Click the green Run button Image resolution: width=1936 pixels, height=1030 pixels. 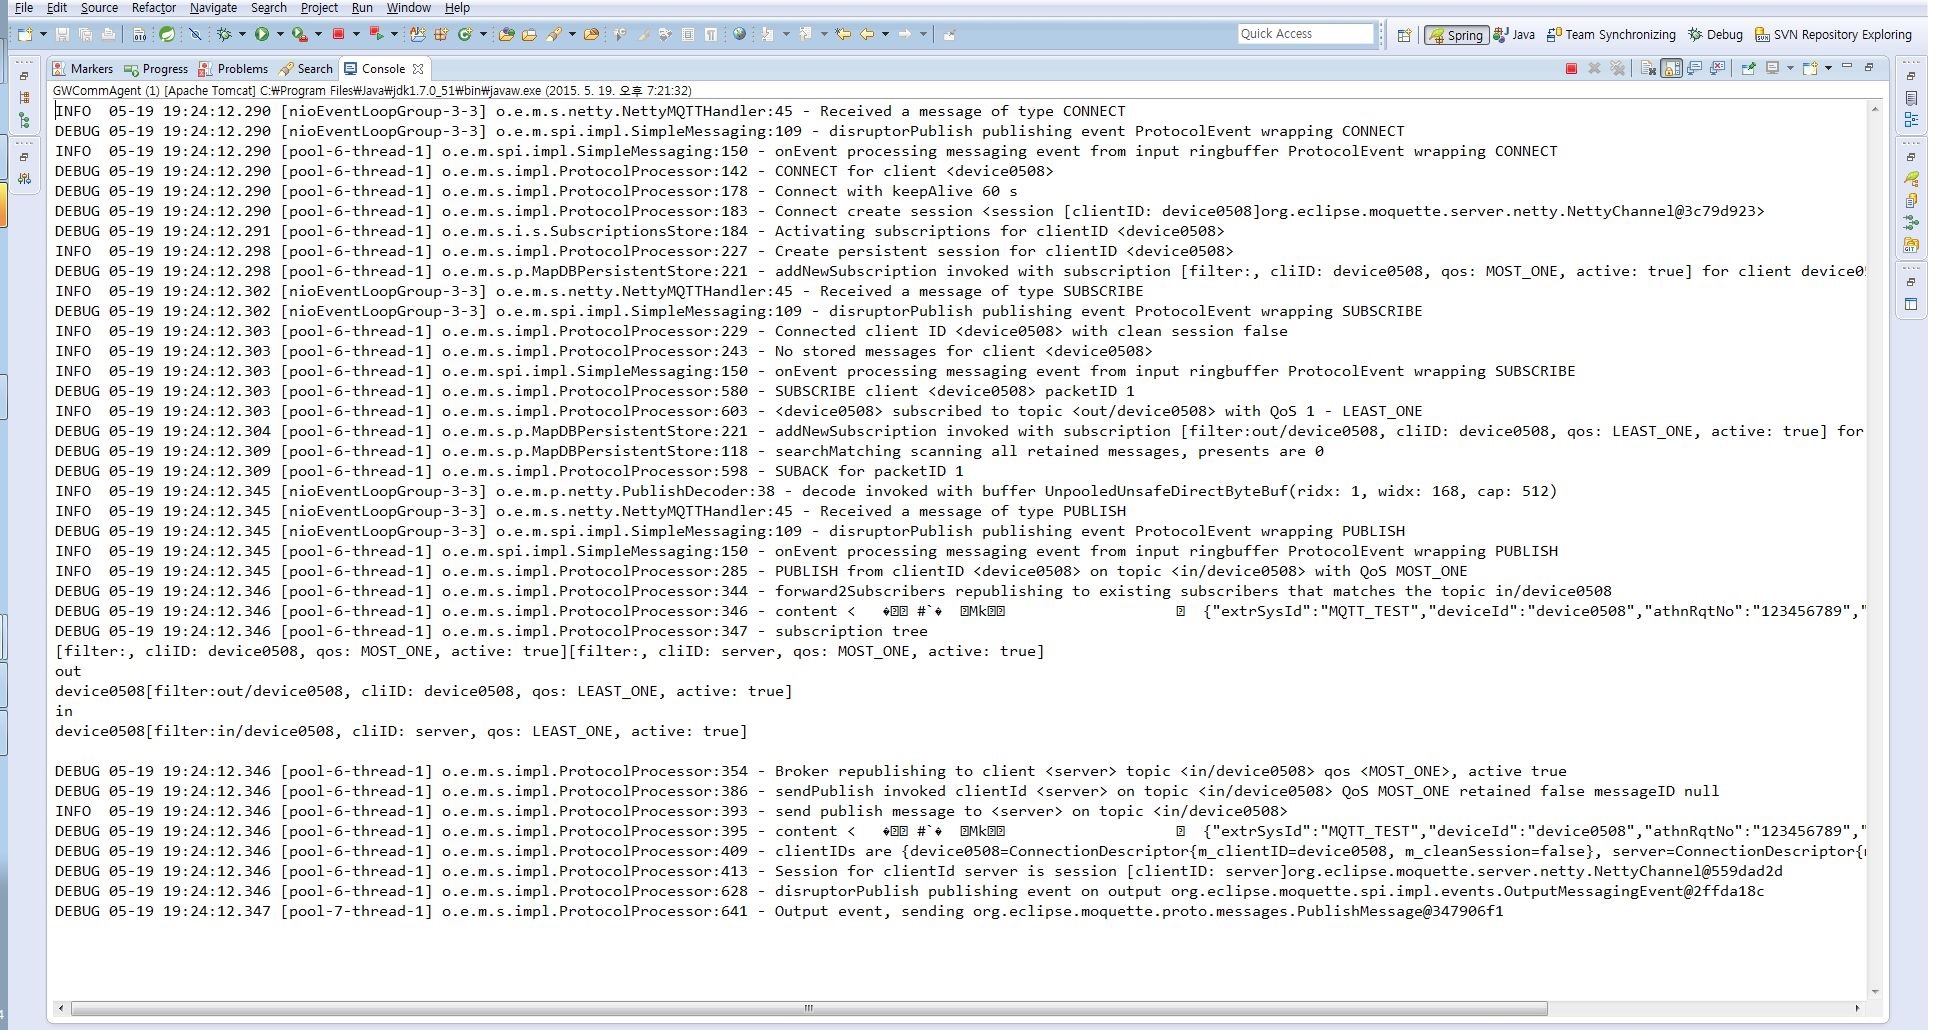262,35
